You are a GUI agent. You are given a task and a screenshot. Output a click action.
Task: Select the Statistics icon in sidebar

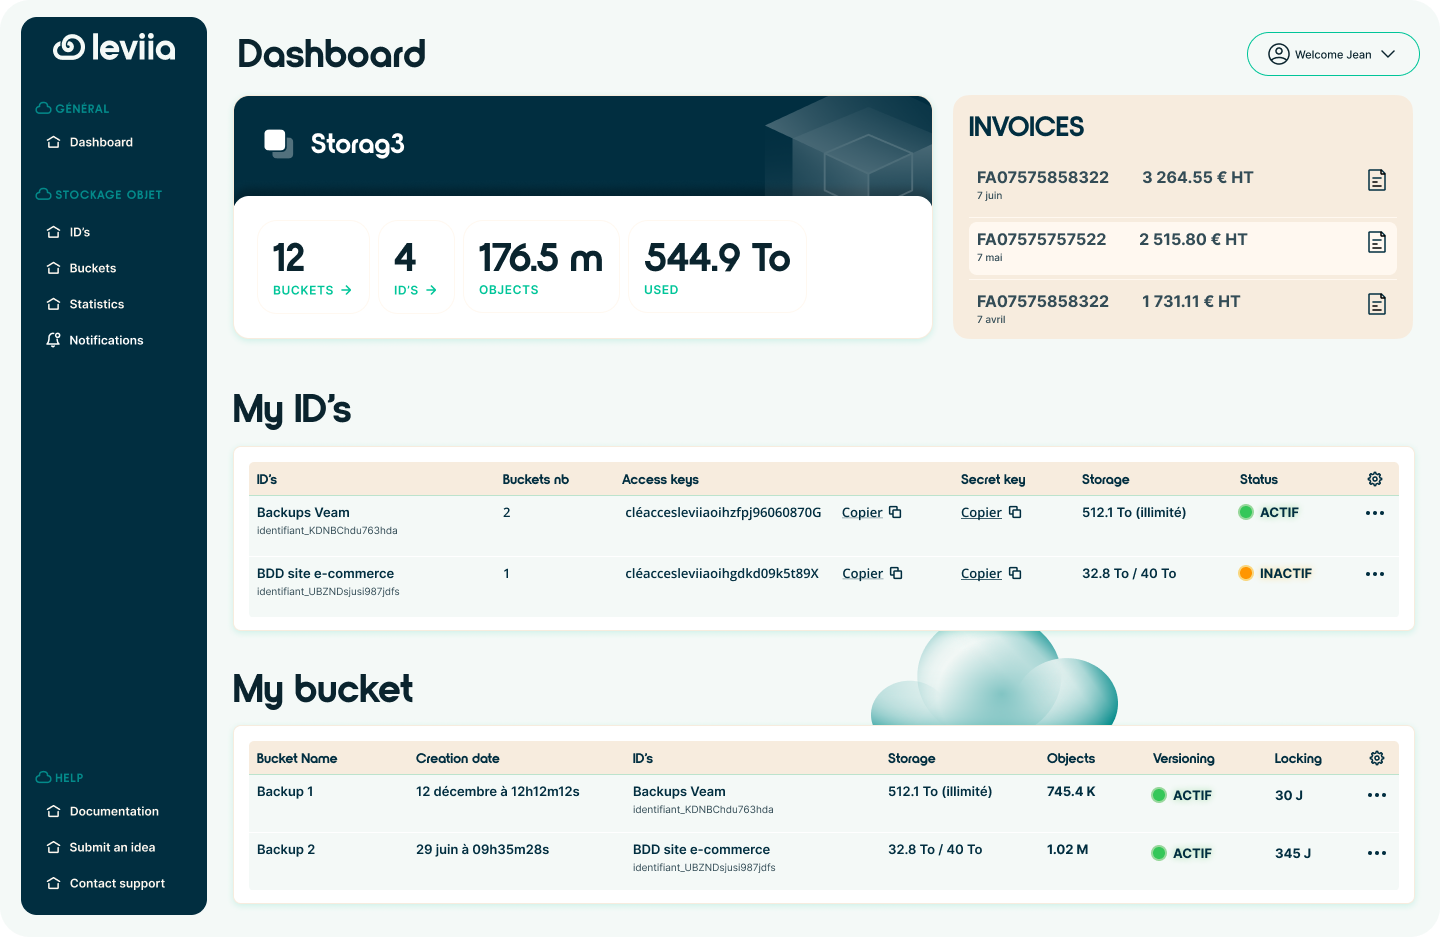(x=54, y=303)
